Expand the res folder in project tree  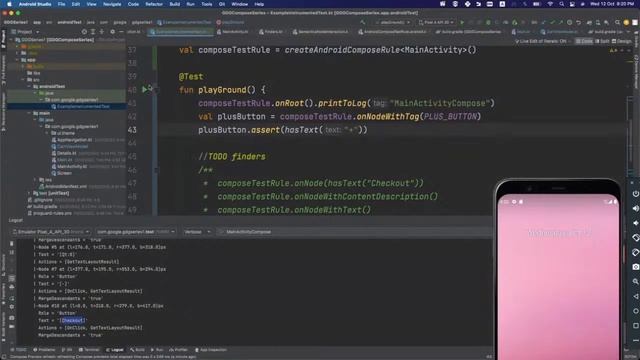(35, 180)
